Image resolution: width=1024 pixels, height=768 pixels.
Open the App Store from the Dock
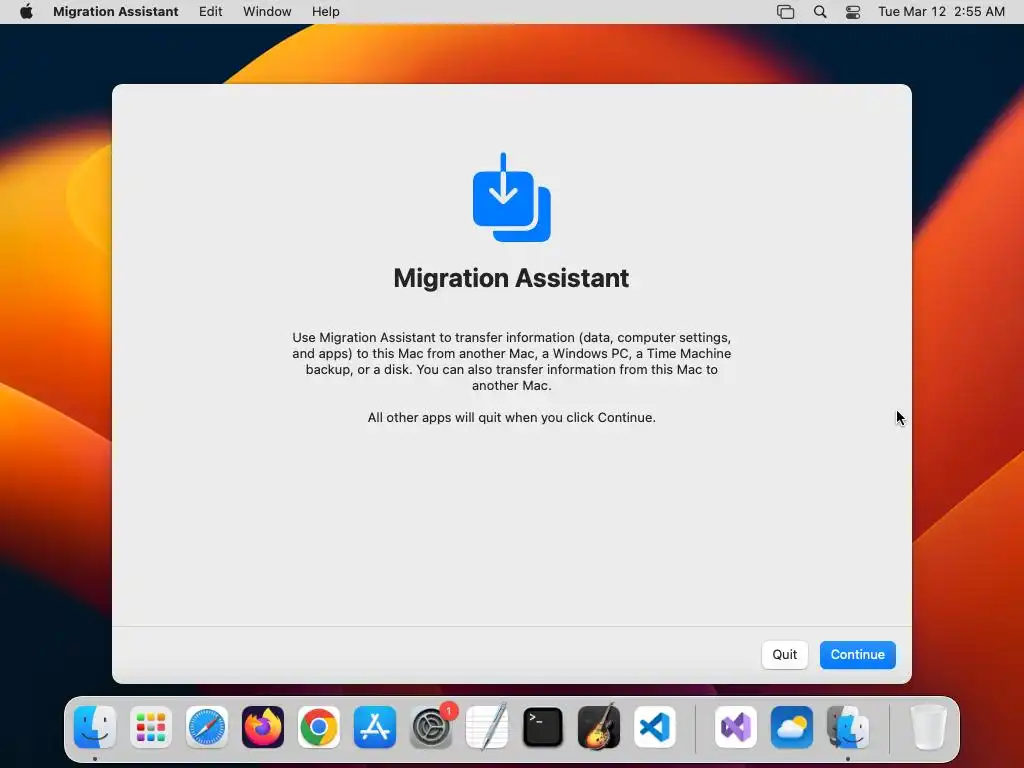[375, 727]
